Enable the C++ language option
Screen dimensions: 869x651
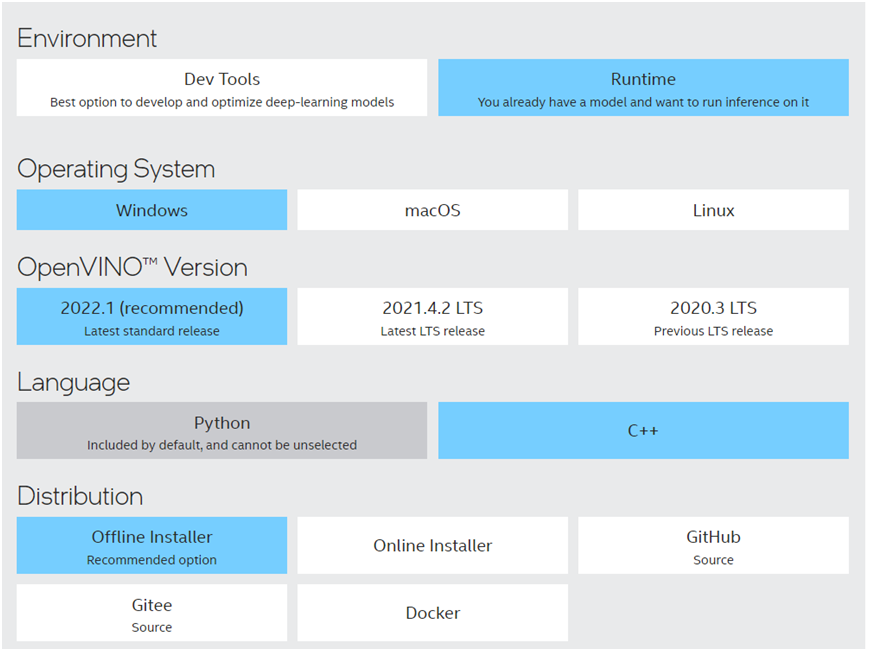tap(643, 430)
